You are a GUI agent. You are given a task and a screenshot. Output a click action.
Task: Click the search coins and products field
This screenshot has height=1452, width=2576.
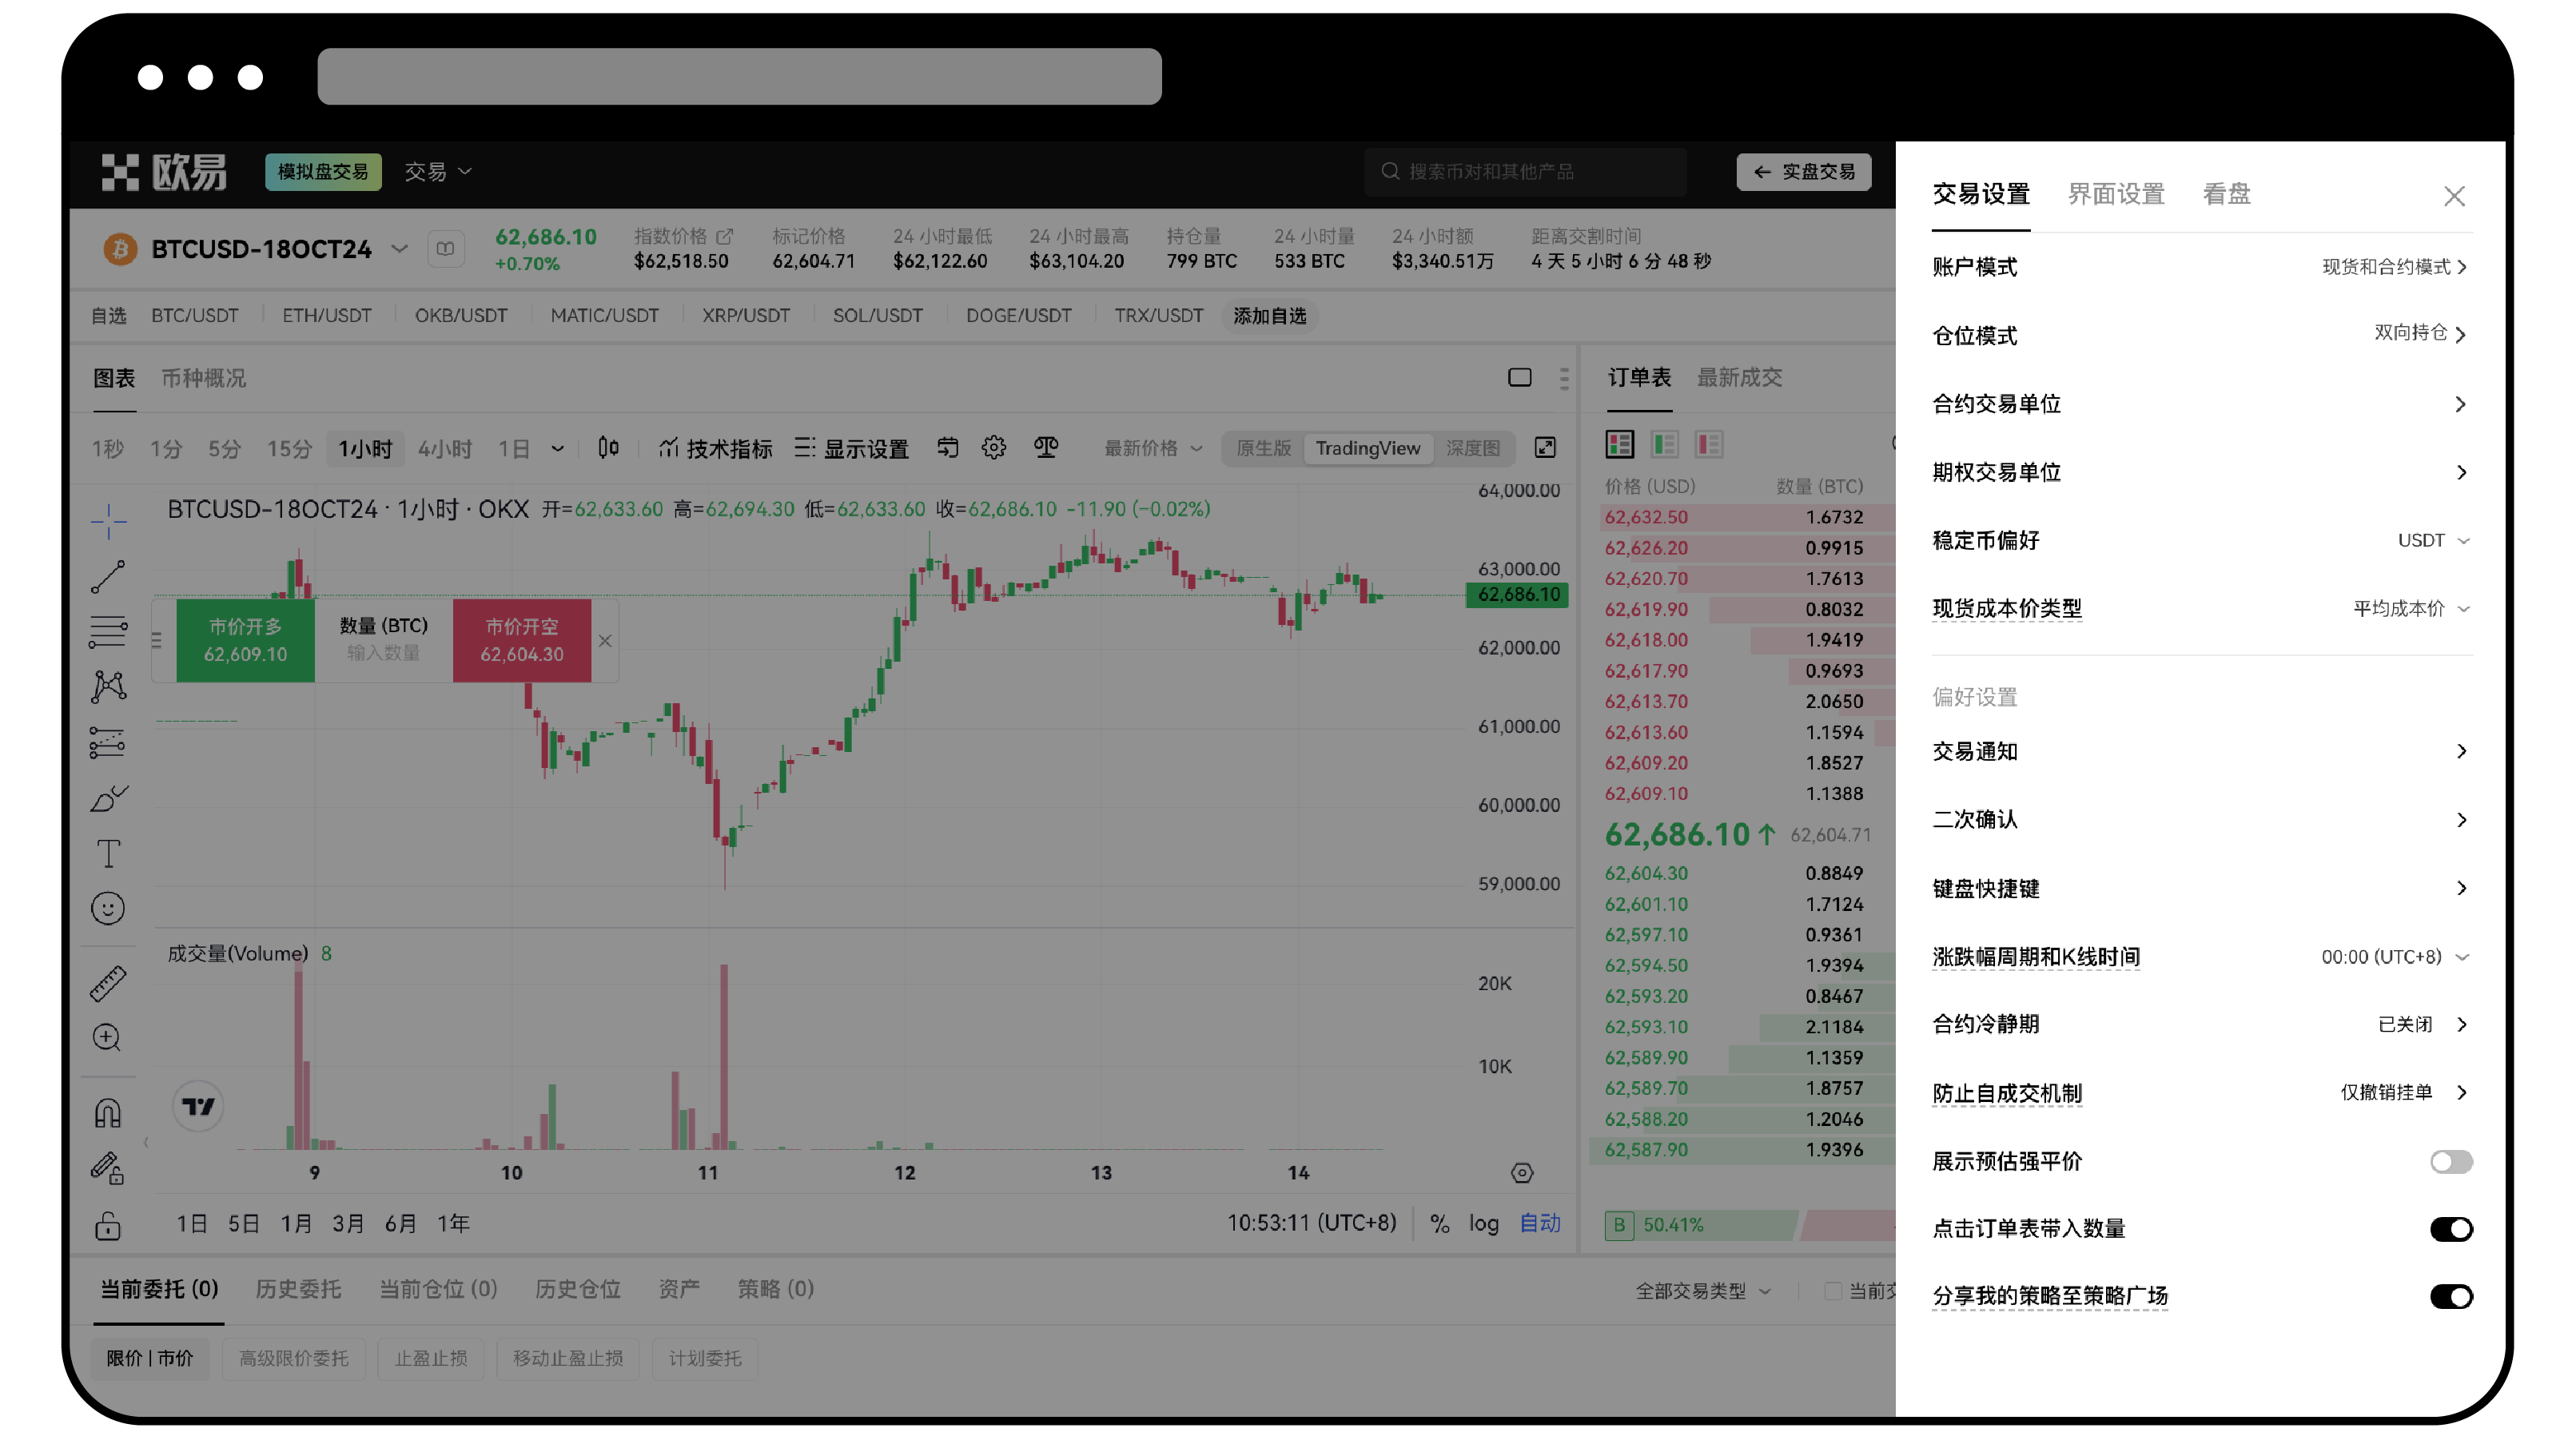click(x=1525, y=172)
